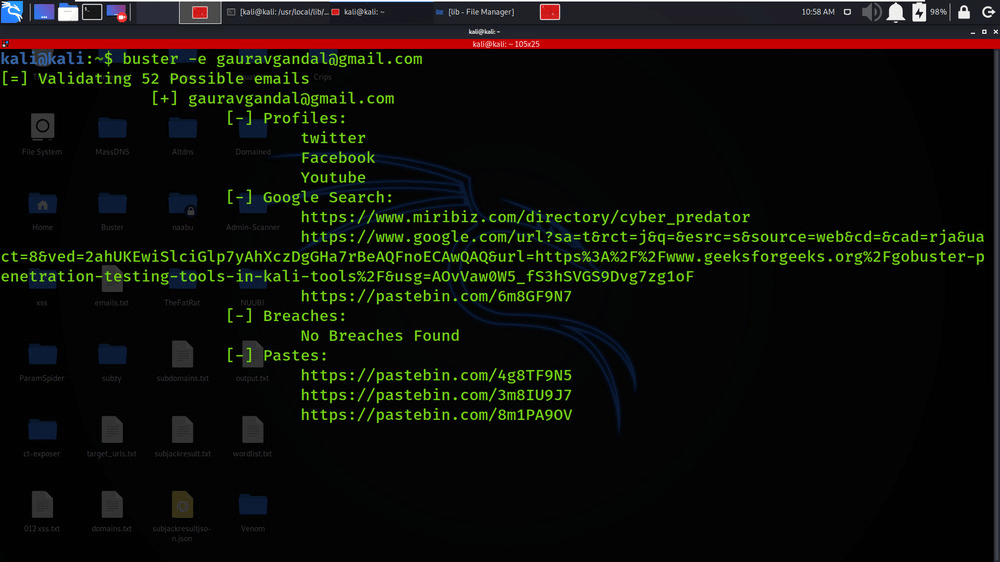Viewport: 1000px width, 562px height.
Task: Open the Kali dragon applications menu
Action: tap(11, 11)
